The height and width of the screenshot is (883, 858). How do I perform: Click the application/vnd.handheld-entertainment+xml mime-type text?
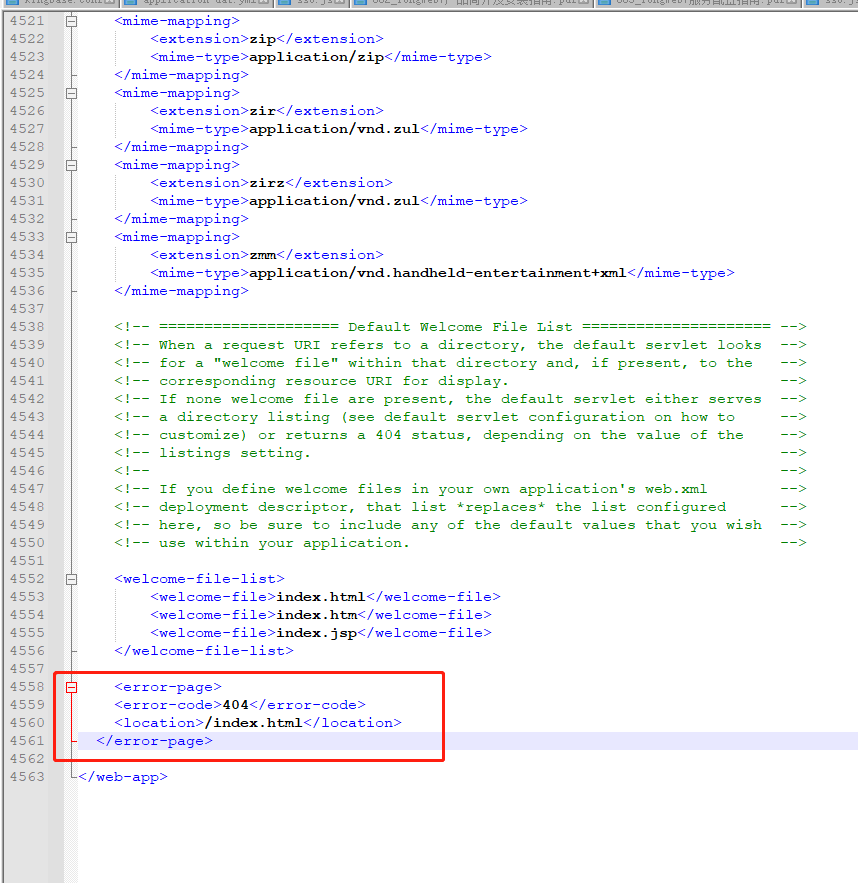click(438, 273)
